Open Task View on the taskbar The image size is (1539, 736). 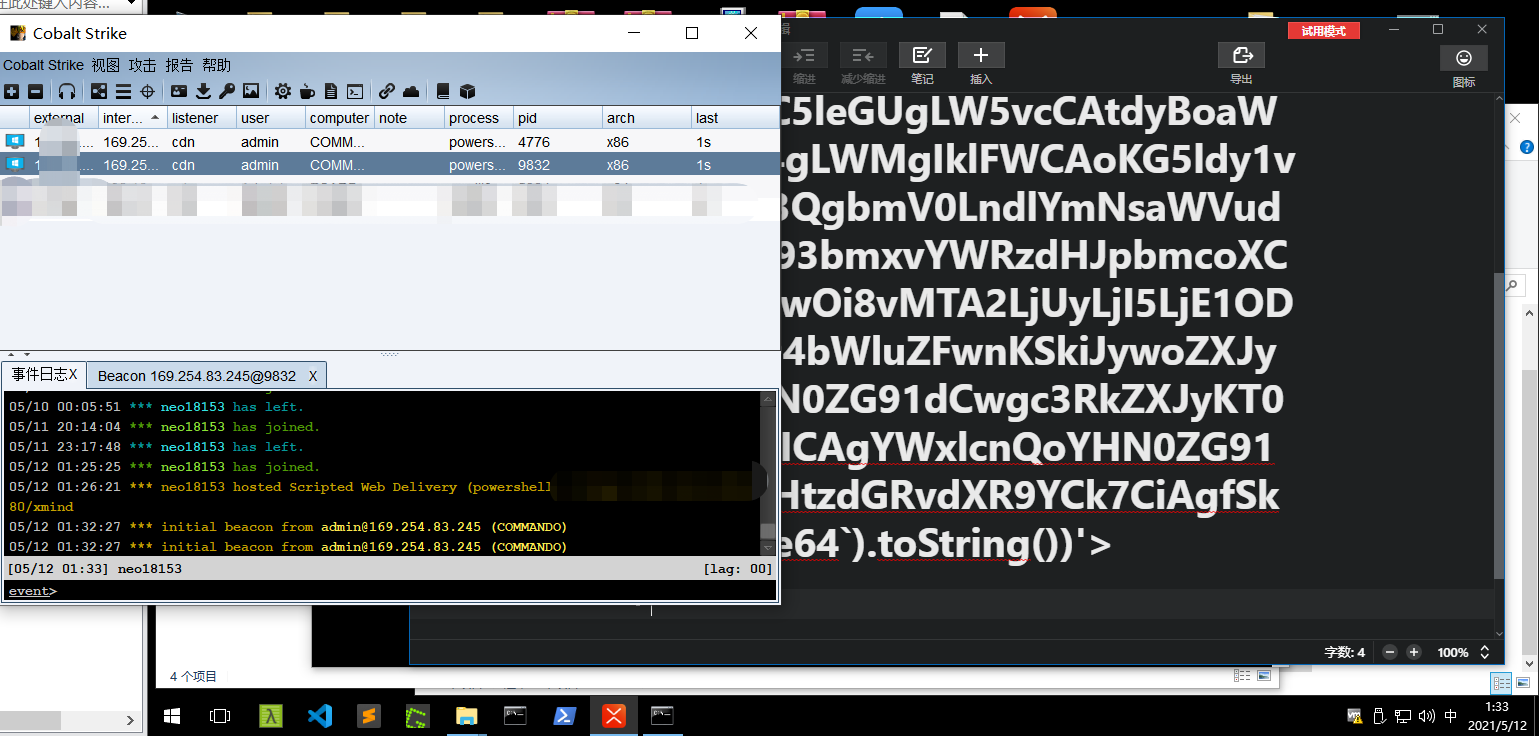[219, 716]
